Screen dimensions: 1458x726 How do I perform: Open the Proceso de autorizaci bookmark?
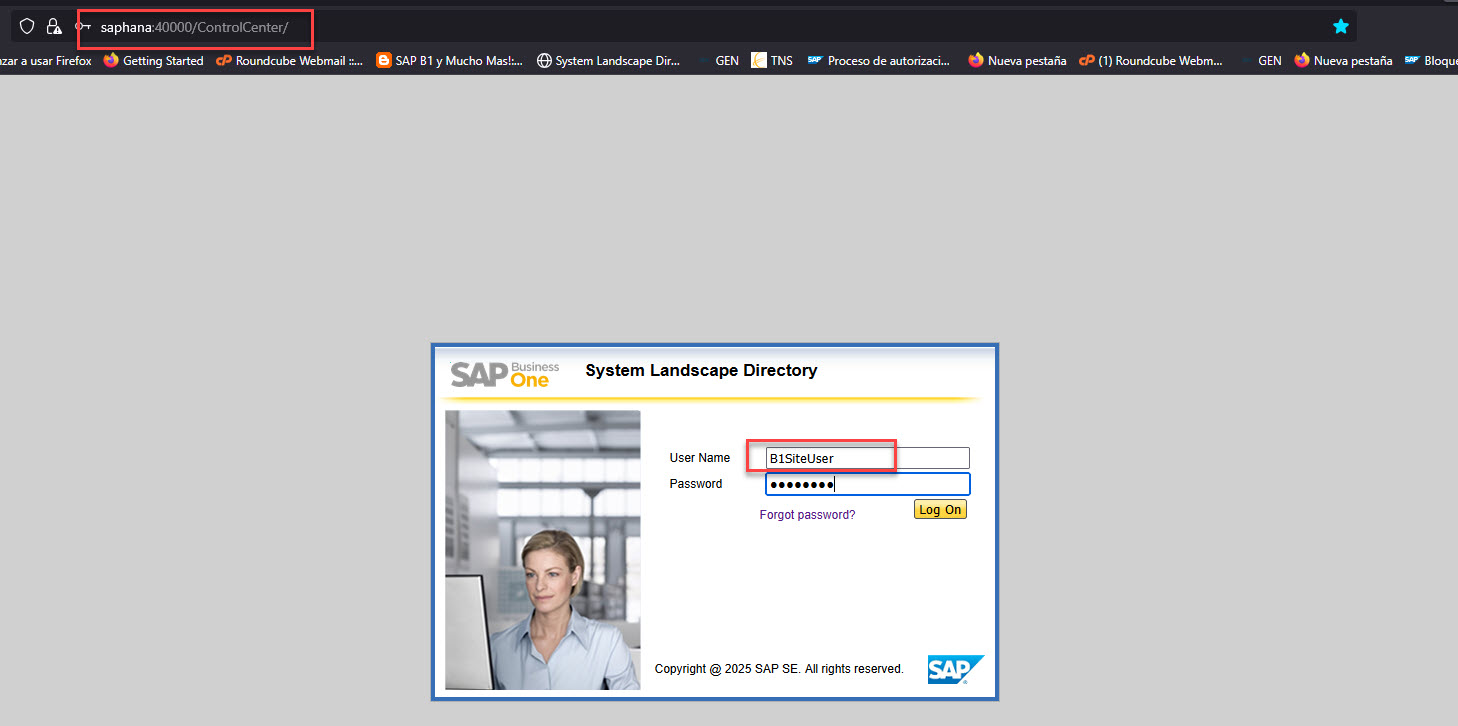coord(879,61)
